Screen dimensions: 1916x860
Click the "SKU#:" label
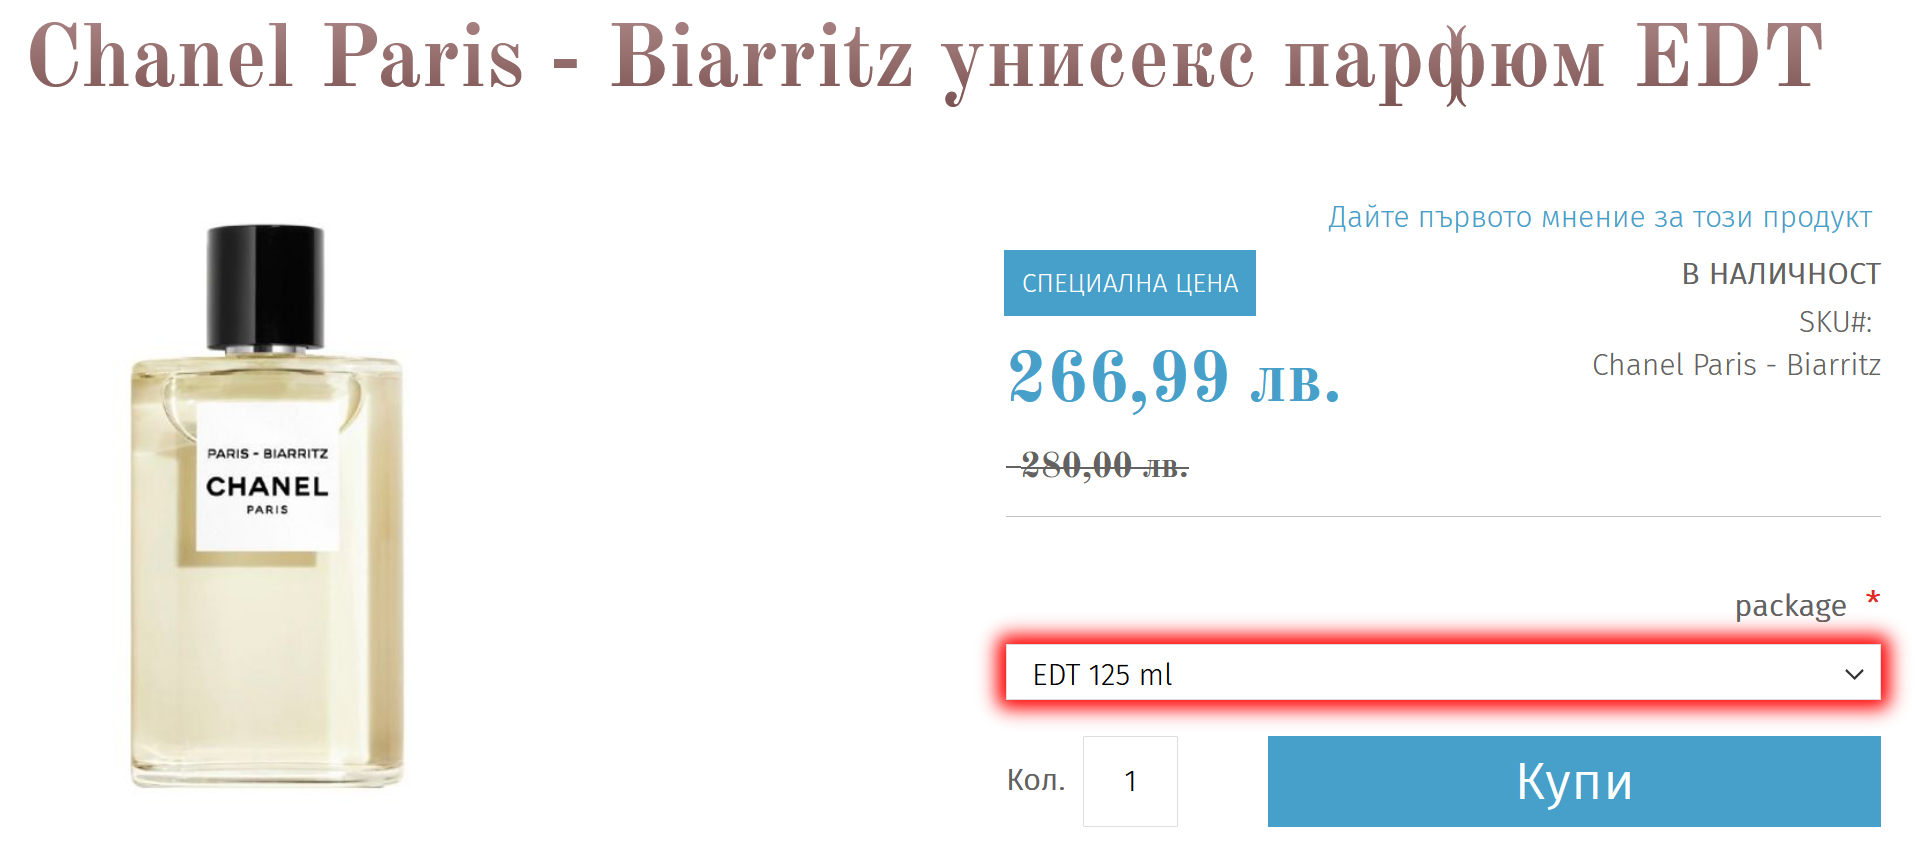pos(1835,322)
